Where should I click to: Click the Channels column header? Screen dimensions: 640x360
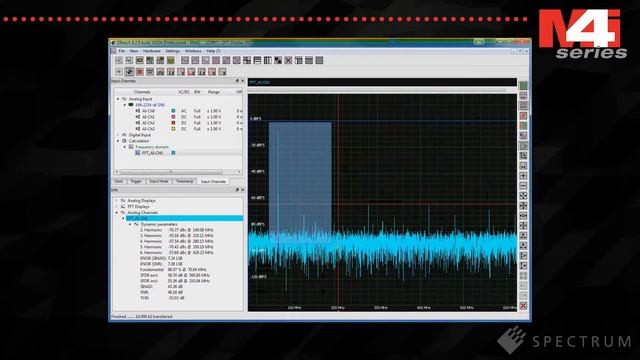(142, 92)
